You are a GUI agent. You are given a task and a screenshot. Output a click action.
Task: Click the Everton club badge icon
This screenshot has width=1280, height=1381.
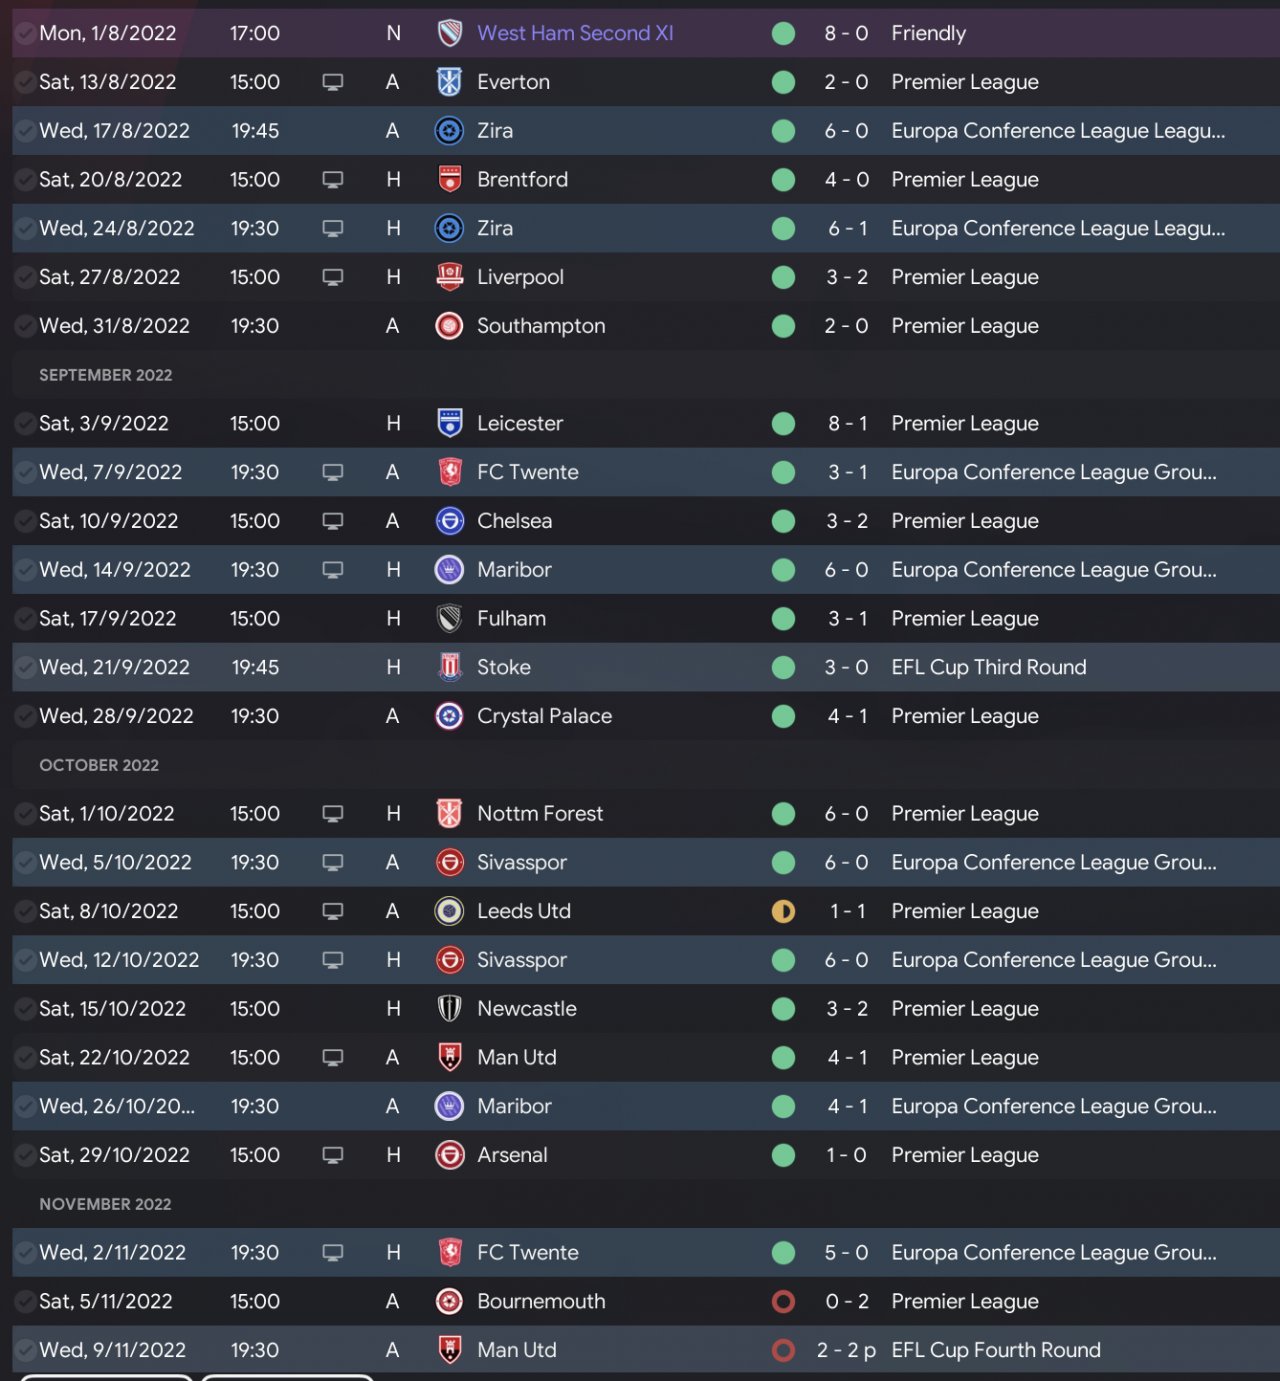450,82
